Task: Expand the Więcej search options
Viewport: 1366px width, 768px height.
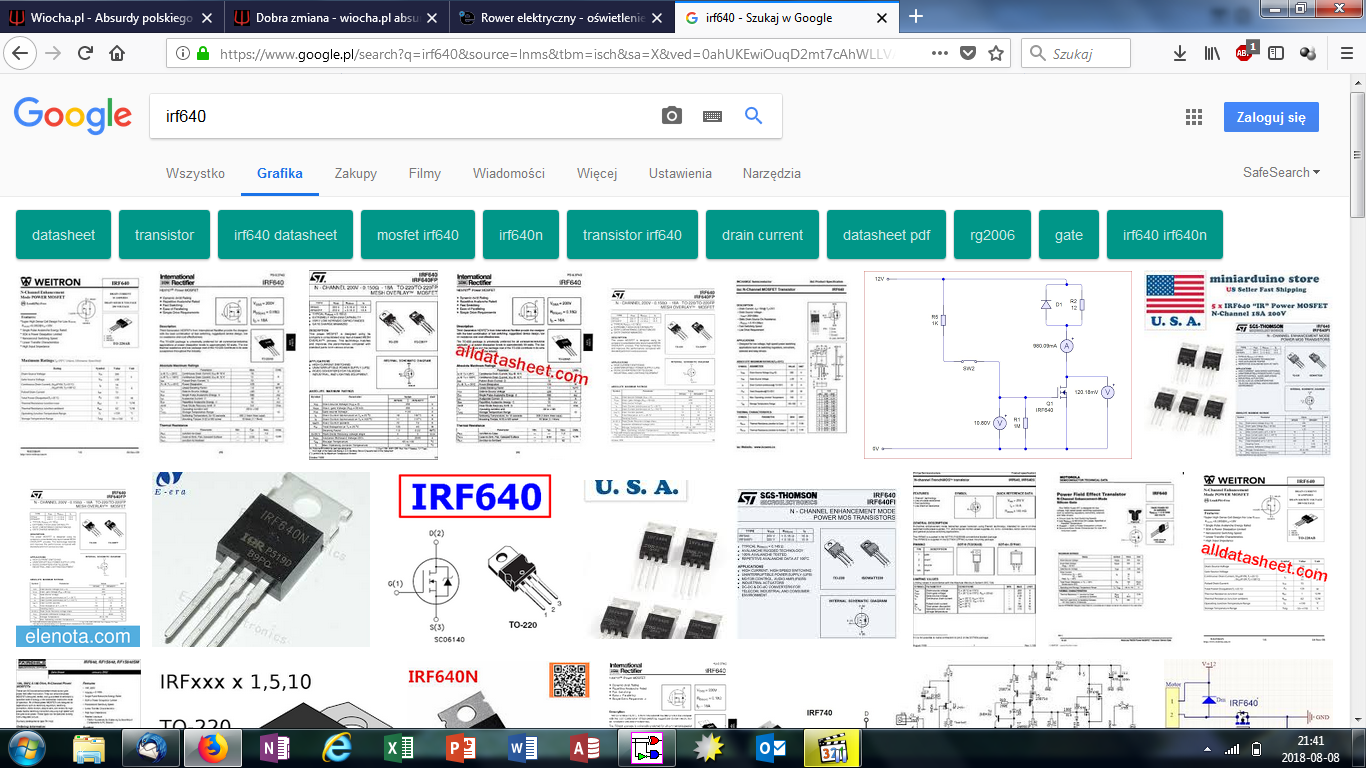Action: (597, 173)
